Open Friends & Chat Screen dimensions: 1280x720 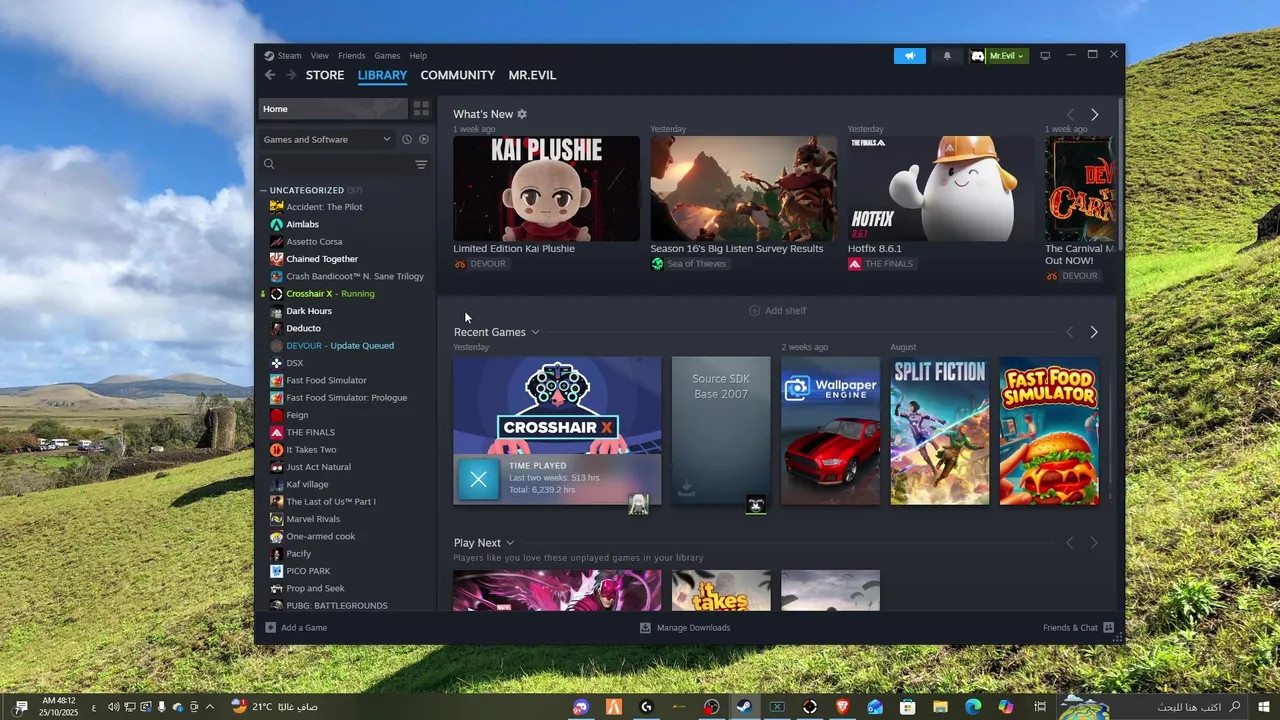[1078, 628]
